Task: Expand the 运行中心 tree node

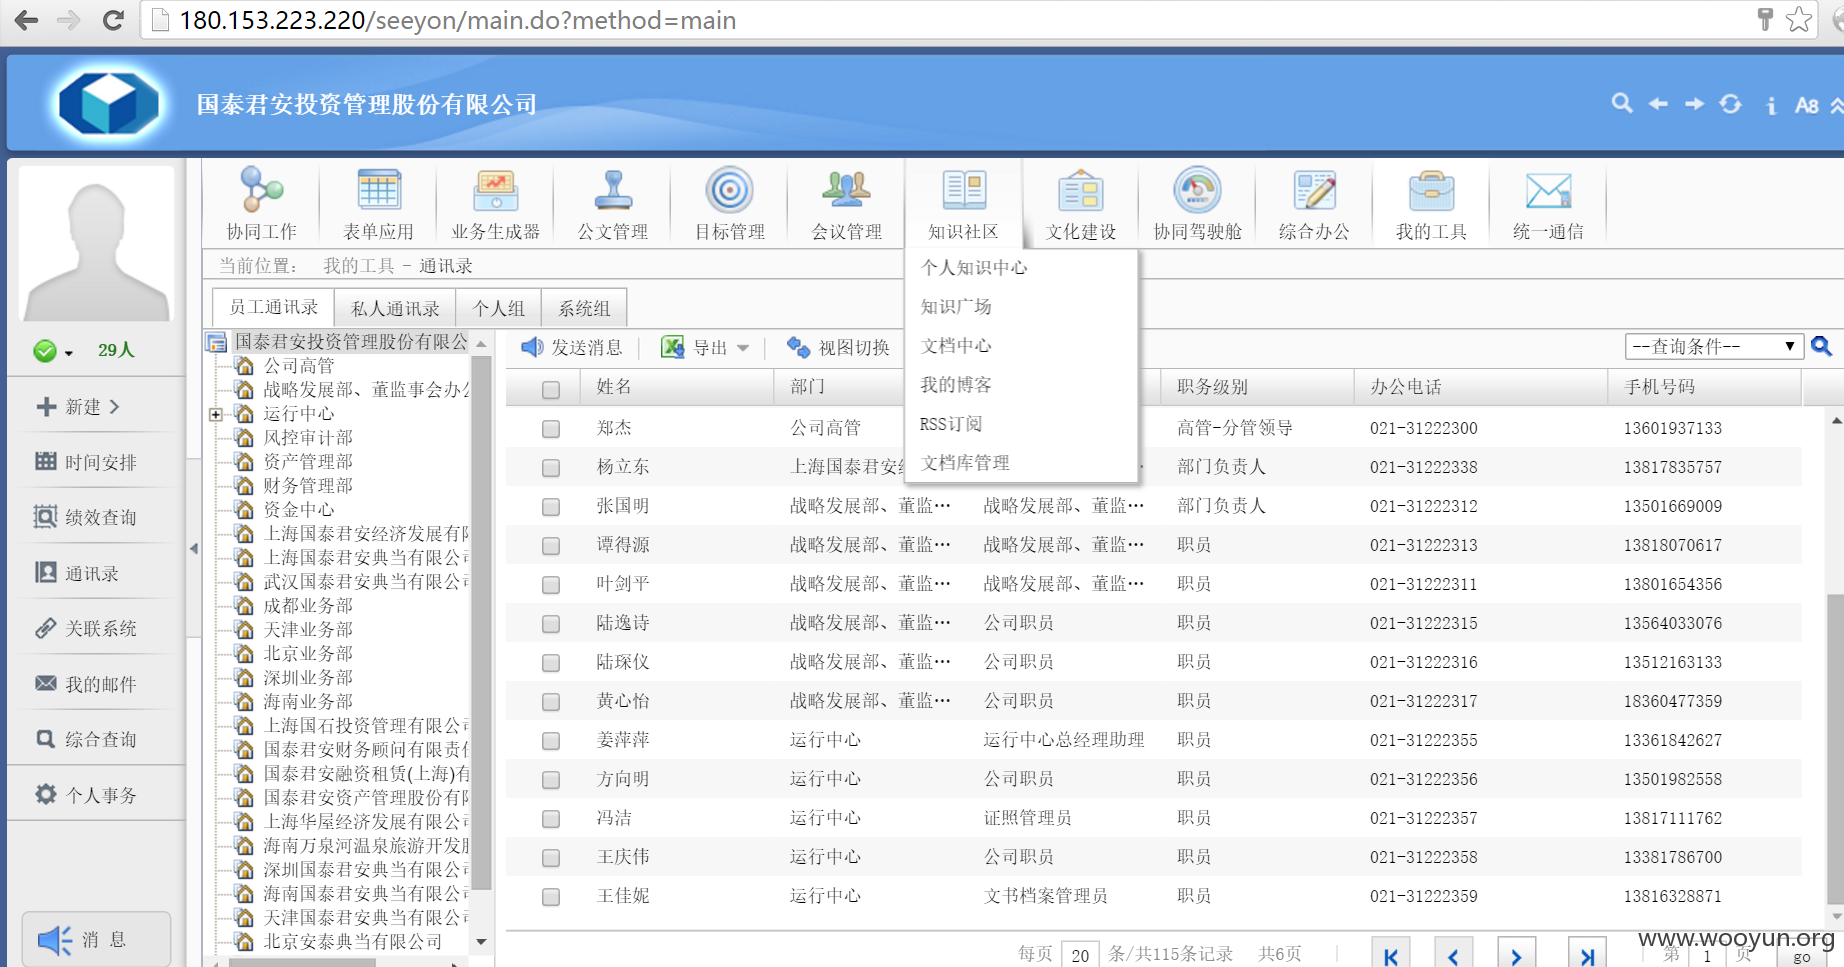Action: coord(215,414)
